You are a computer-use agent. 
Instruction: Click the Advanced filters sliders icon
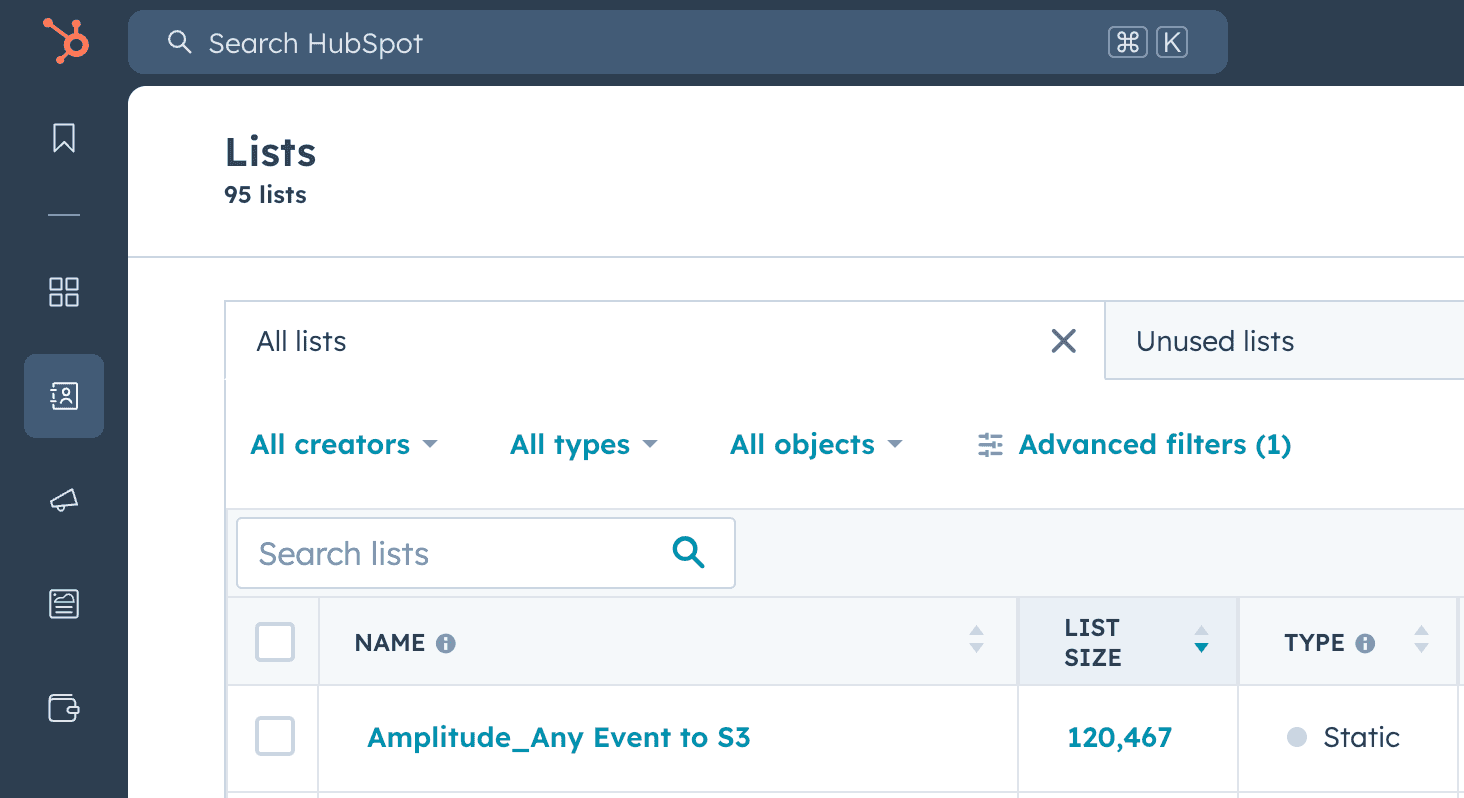pyautogui.click(x=989, y=444)
